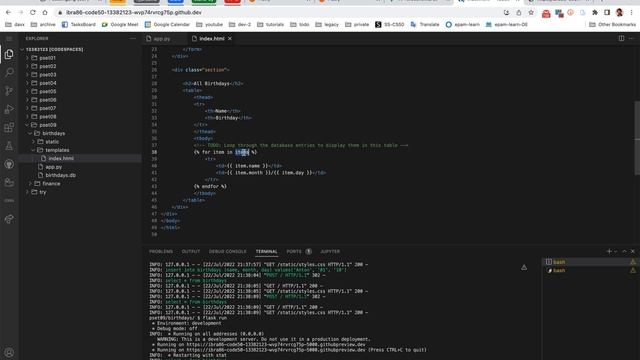Open the Testing flask view
Viewport: 640px width, 360px height.
(9, 146)
